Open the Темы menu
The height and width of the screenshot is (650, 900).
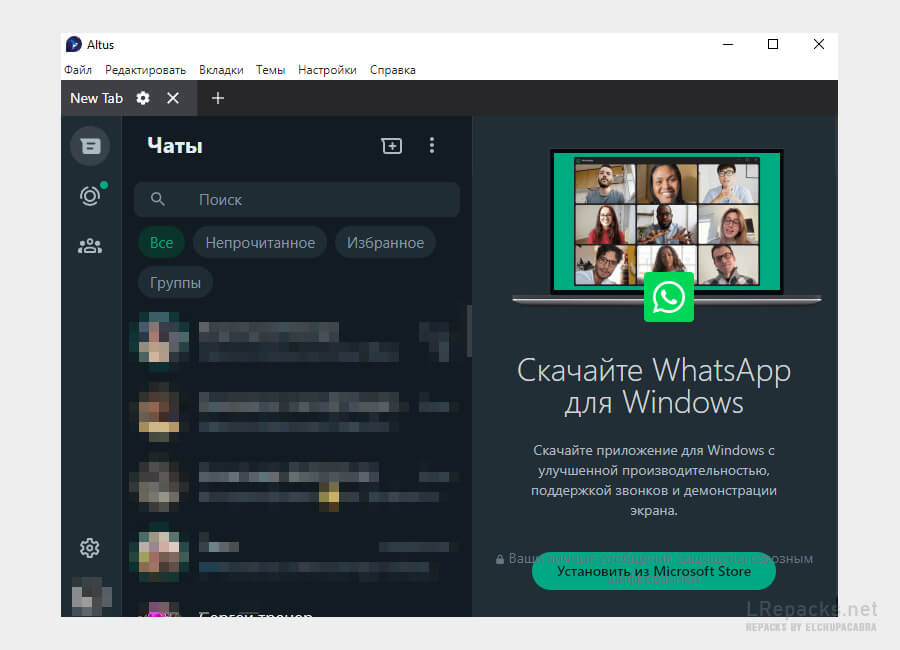point(270,70)
